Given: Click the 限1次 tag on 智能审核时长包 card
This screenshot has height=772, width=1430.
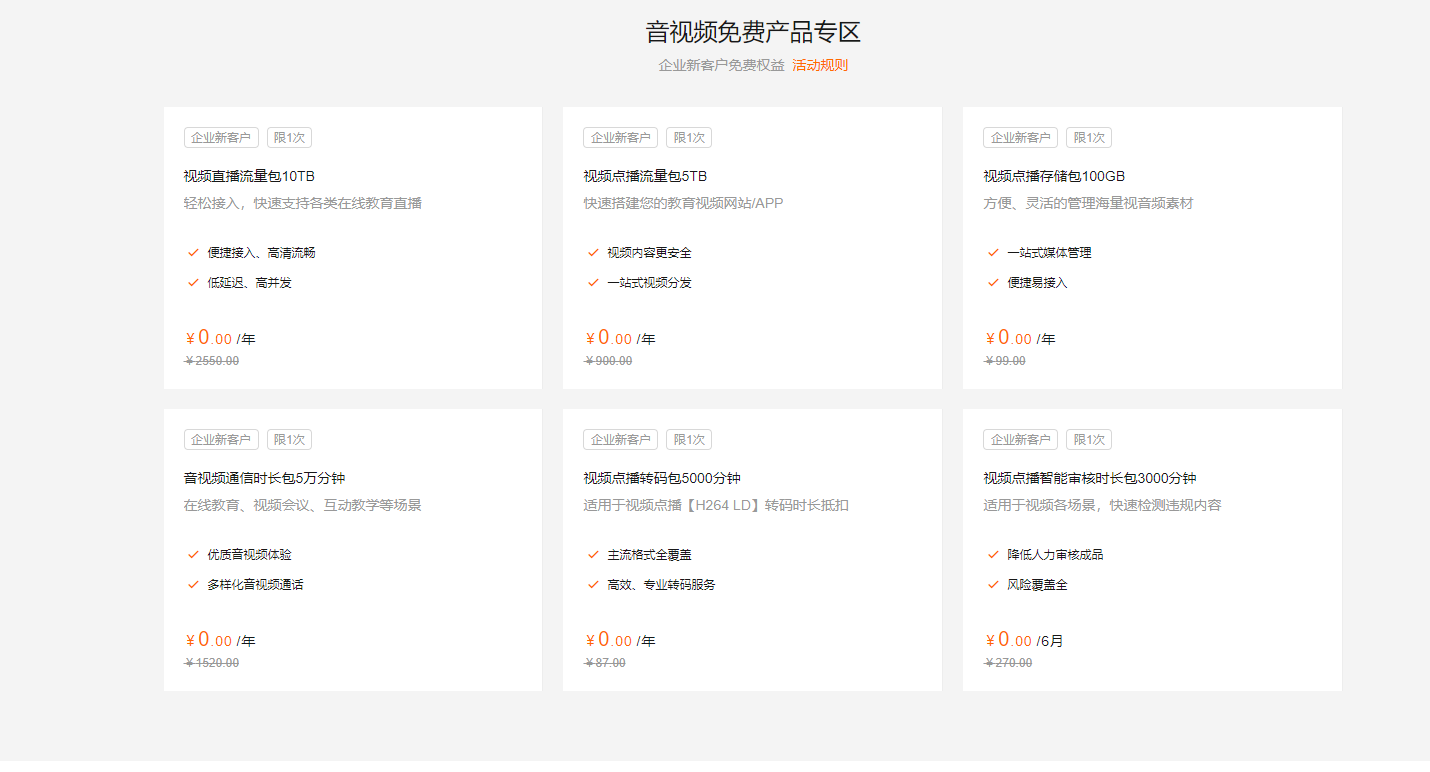Looking at the screenshot, I should 1089,440.
